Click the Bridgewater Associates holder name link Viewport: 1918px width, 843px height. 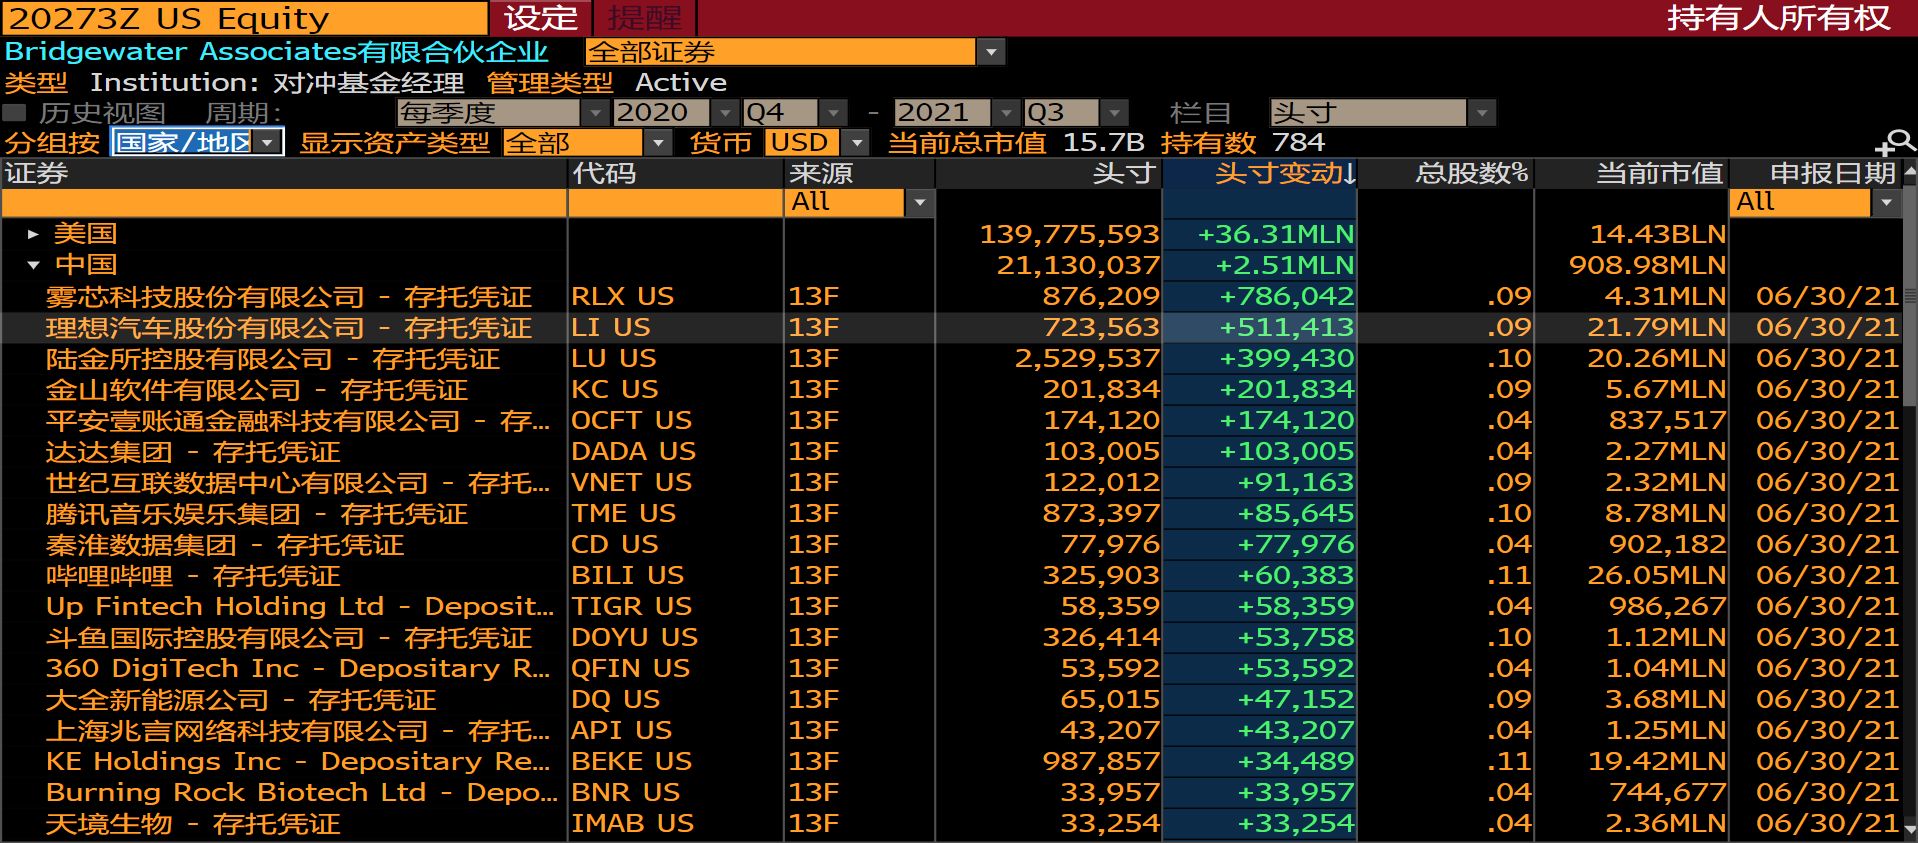click(276, 52)
